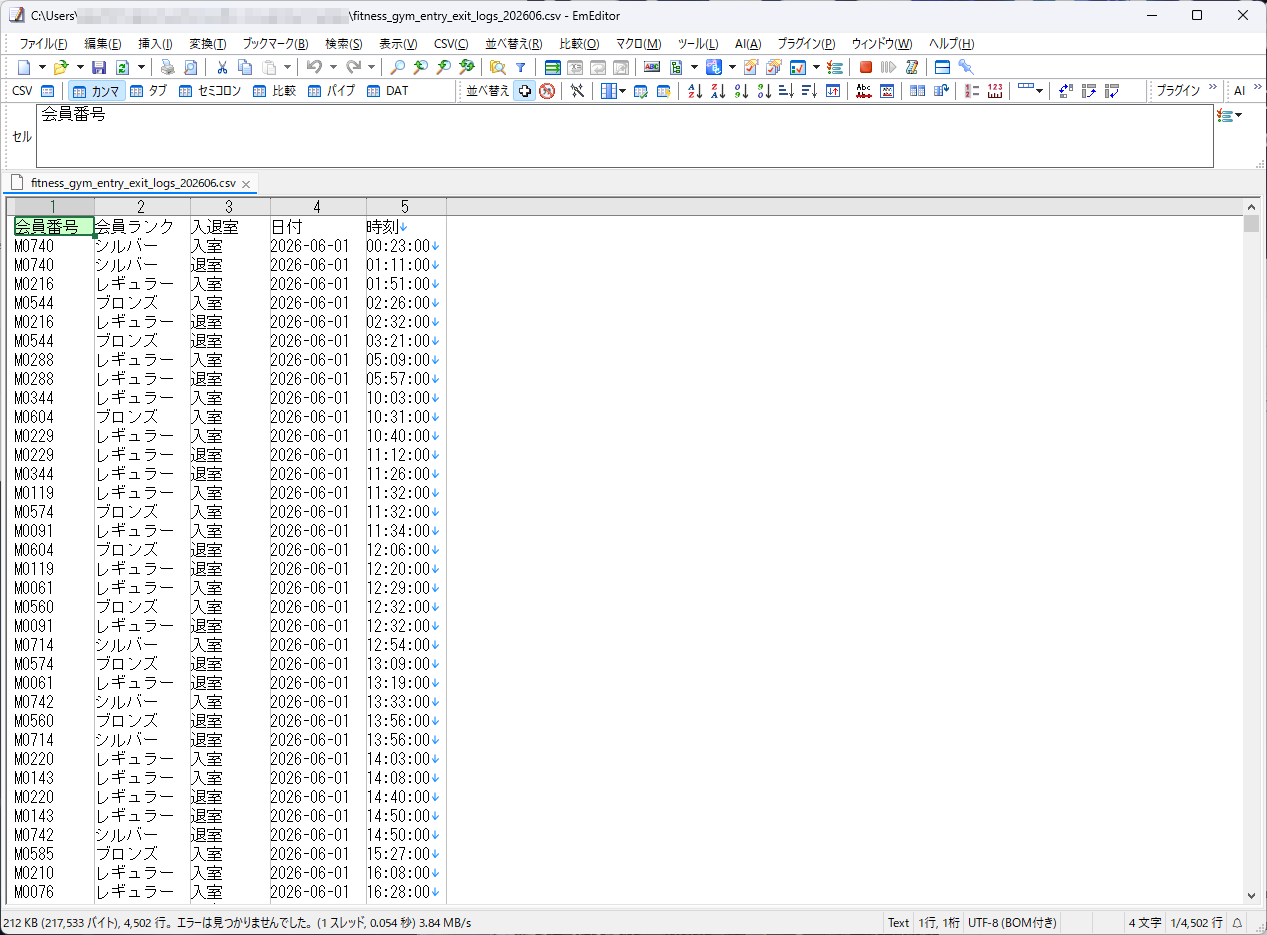Image resolution: width=1267 pixels, height=935 pixels.
Task: Click the status bar notification bell
Action: coord(1237,923)
